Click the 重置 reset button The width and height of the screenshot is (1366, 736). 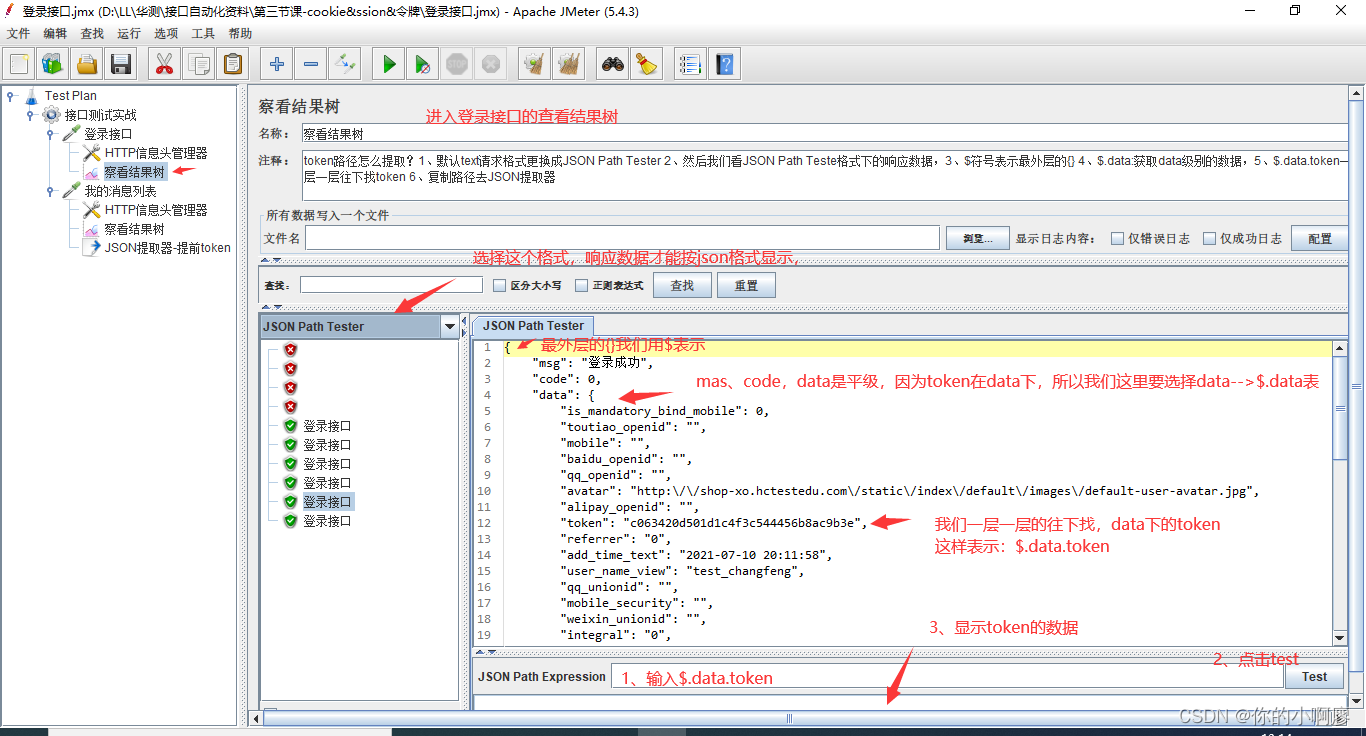746,285
